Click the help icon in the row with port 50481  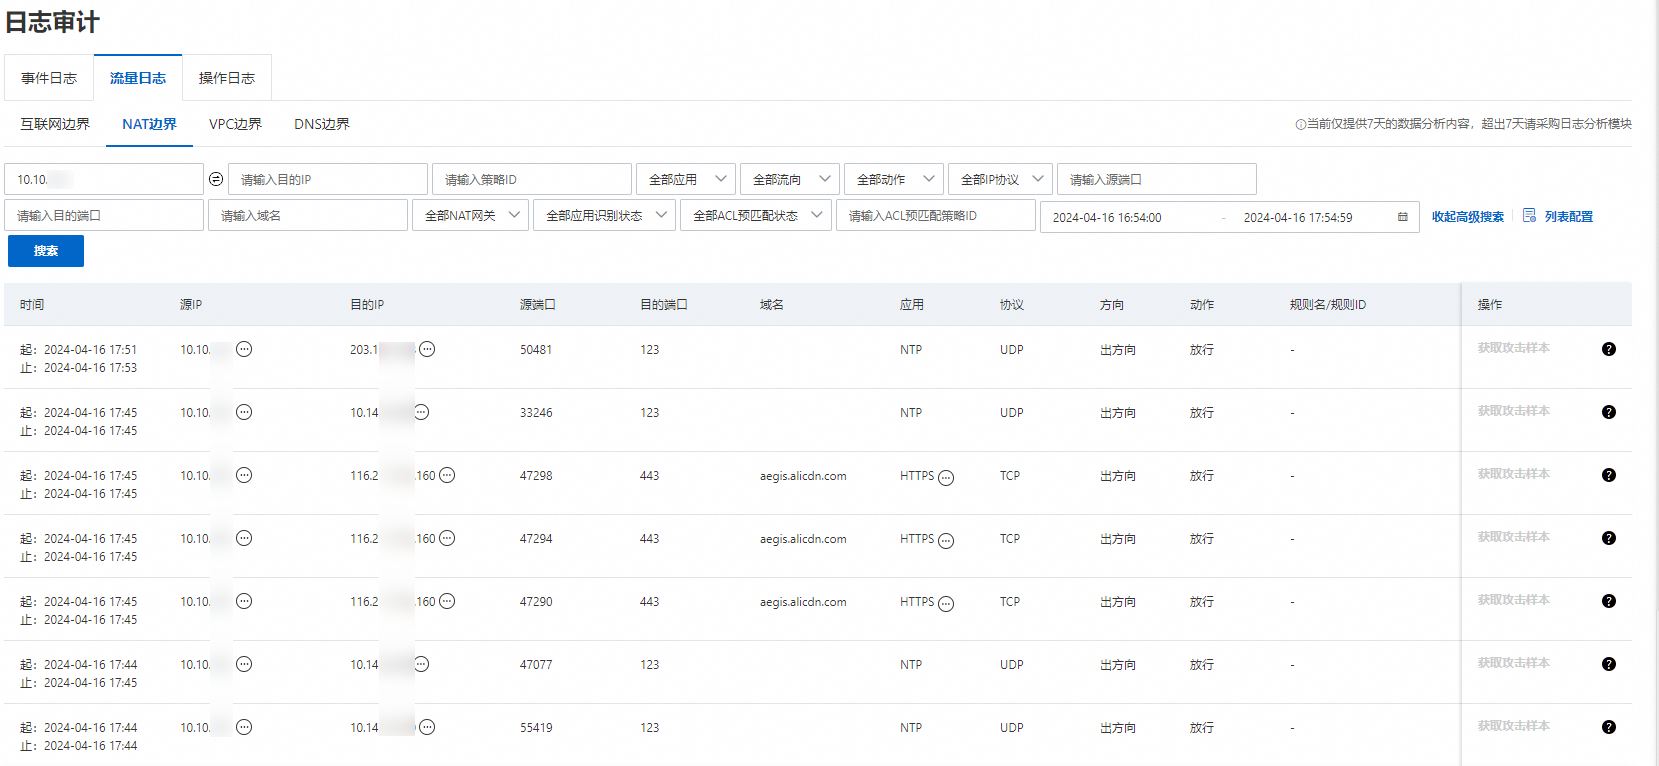[1609, 349]
